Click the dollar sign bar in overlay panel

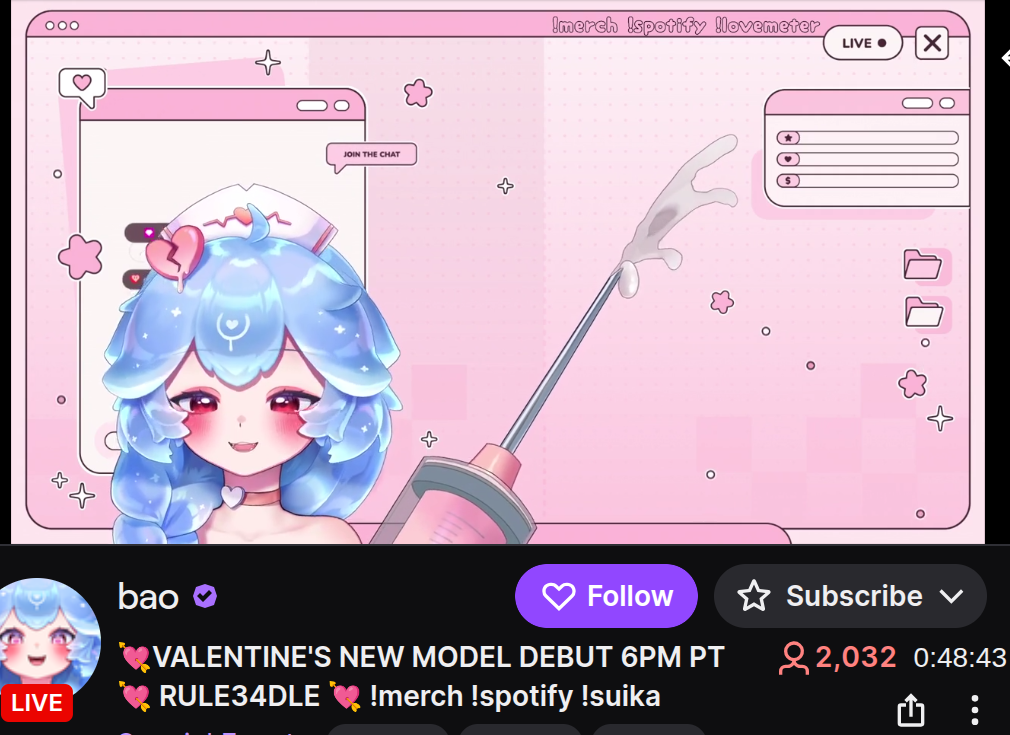tap(867, 181)
